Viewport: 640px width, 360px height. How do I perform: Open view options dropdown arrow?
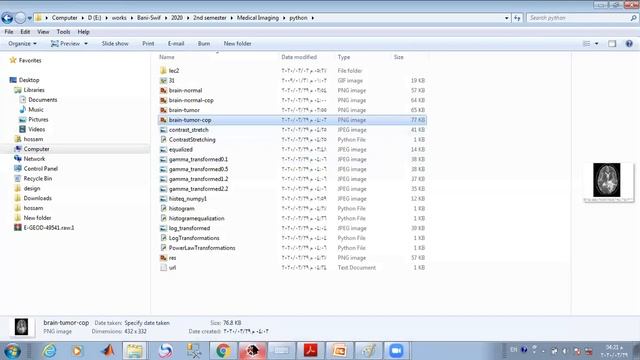click(596, 44)
